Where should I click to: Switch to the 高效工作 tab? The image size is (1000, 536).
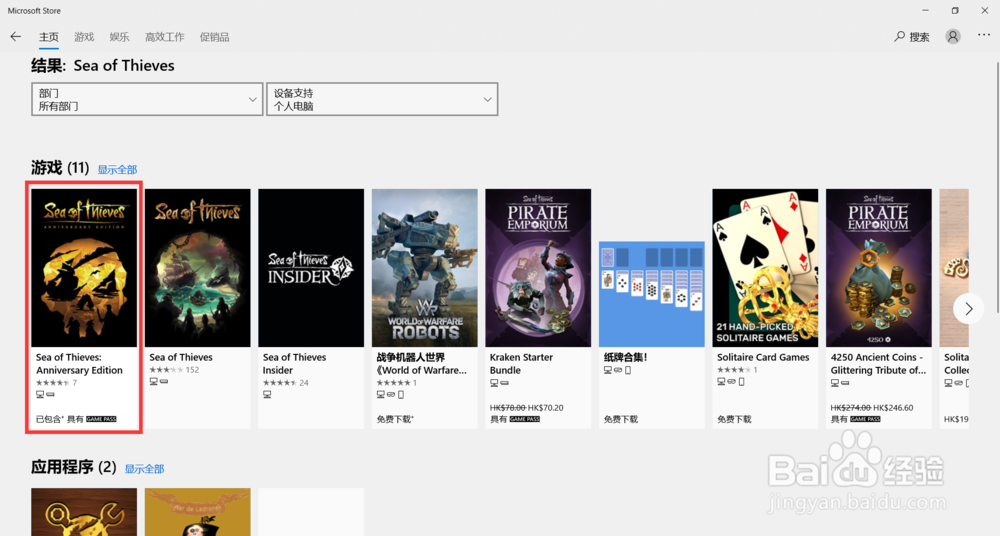[165, 37]
